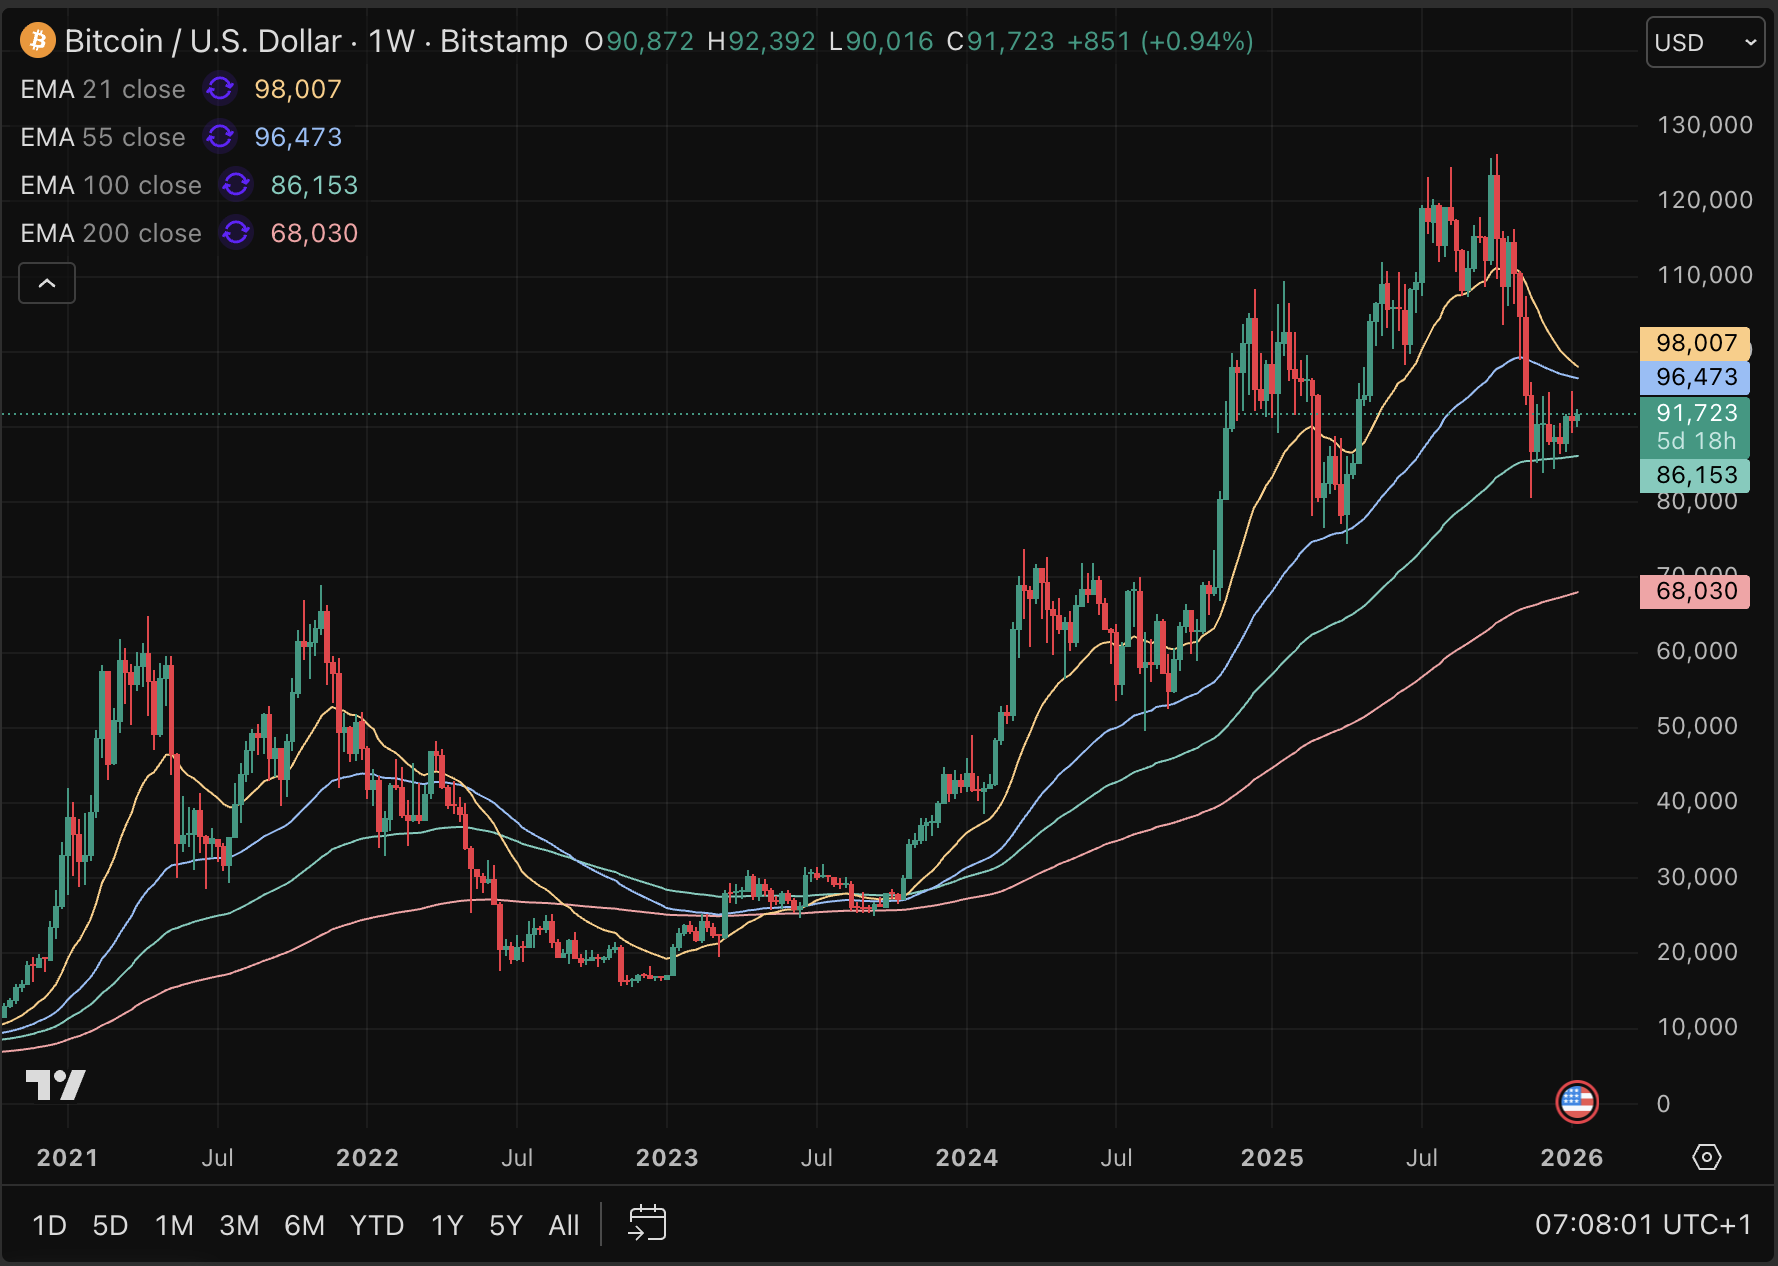Click the TradingView logo
The height and width of the screenshot is (1266, 1778).
coord(55,1085)
